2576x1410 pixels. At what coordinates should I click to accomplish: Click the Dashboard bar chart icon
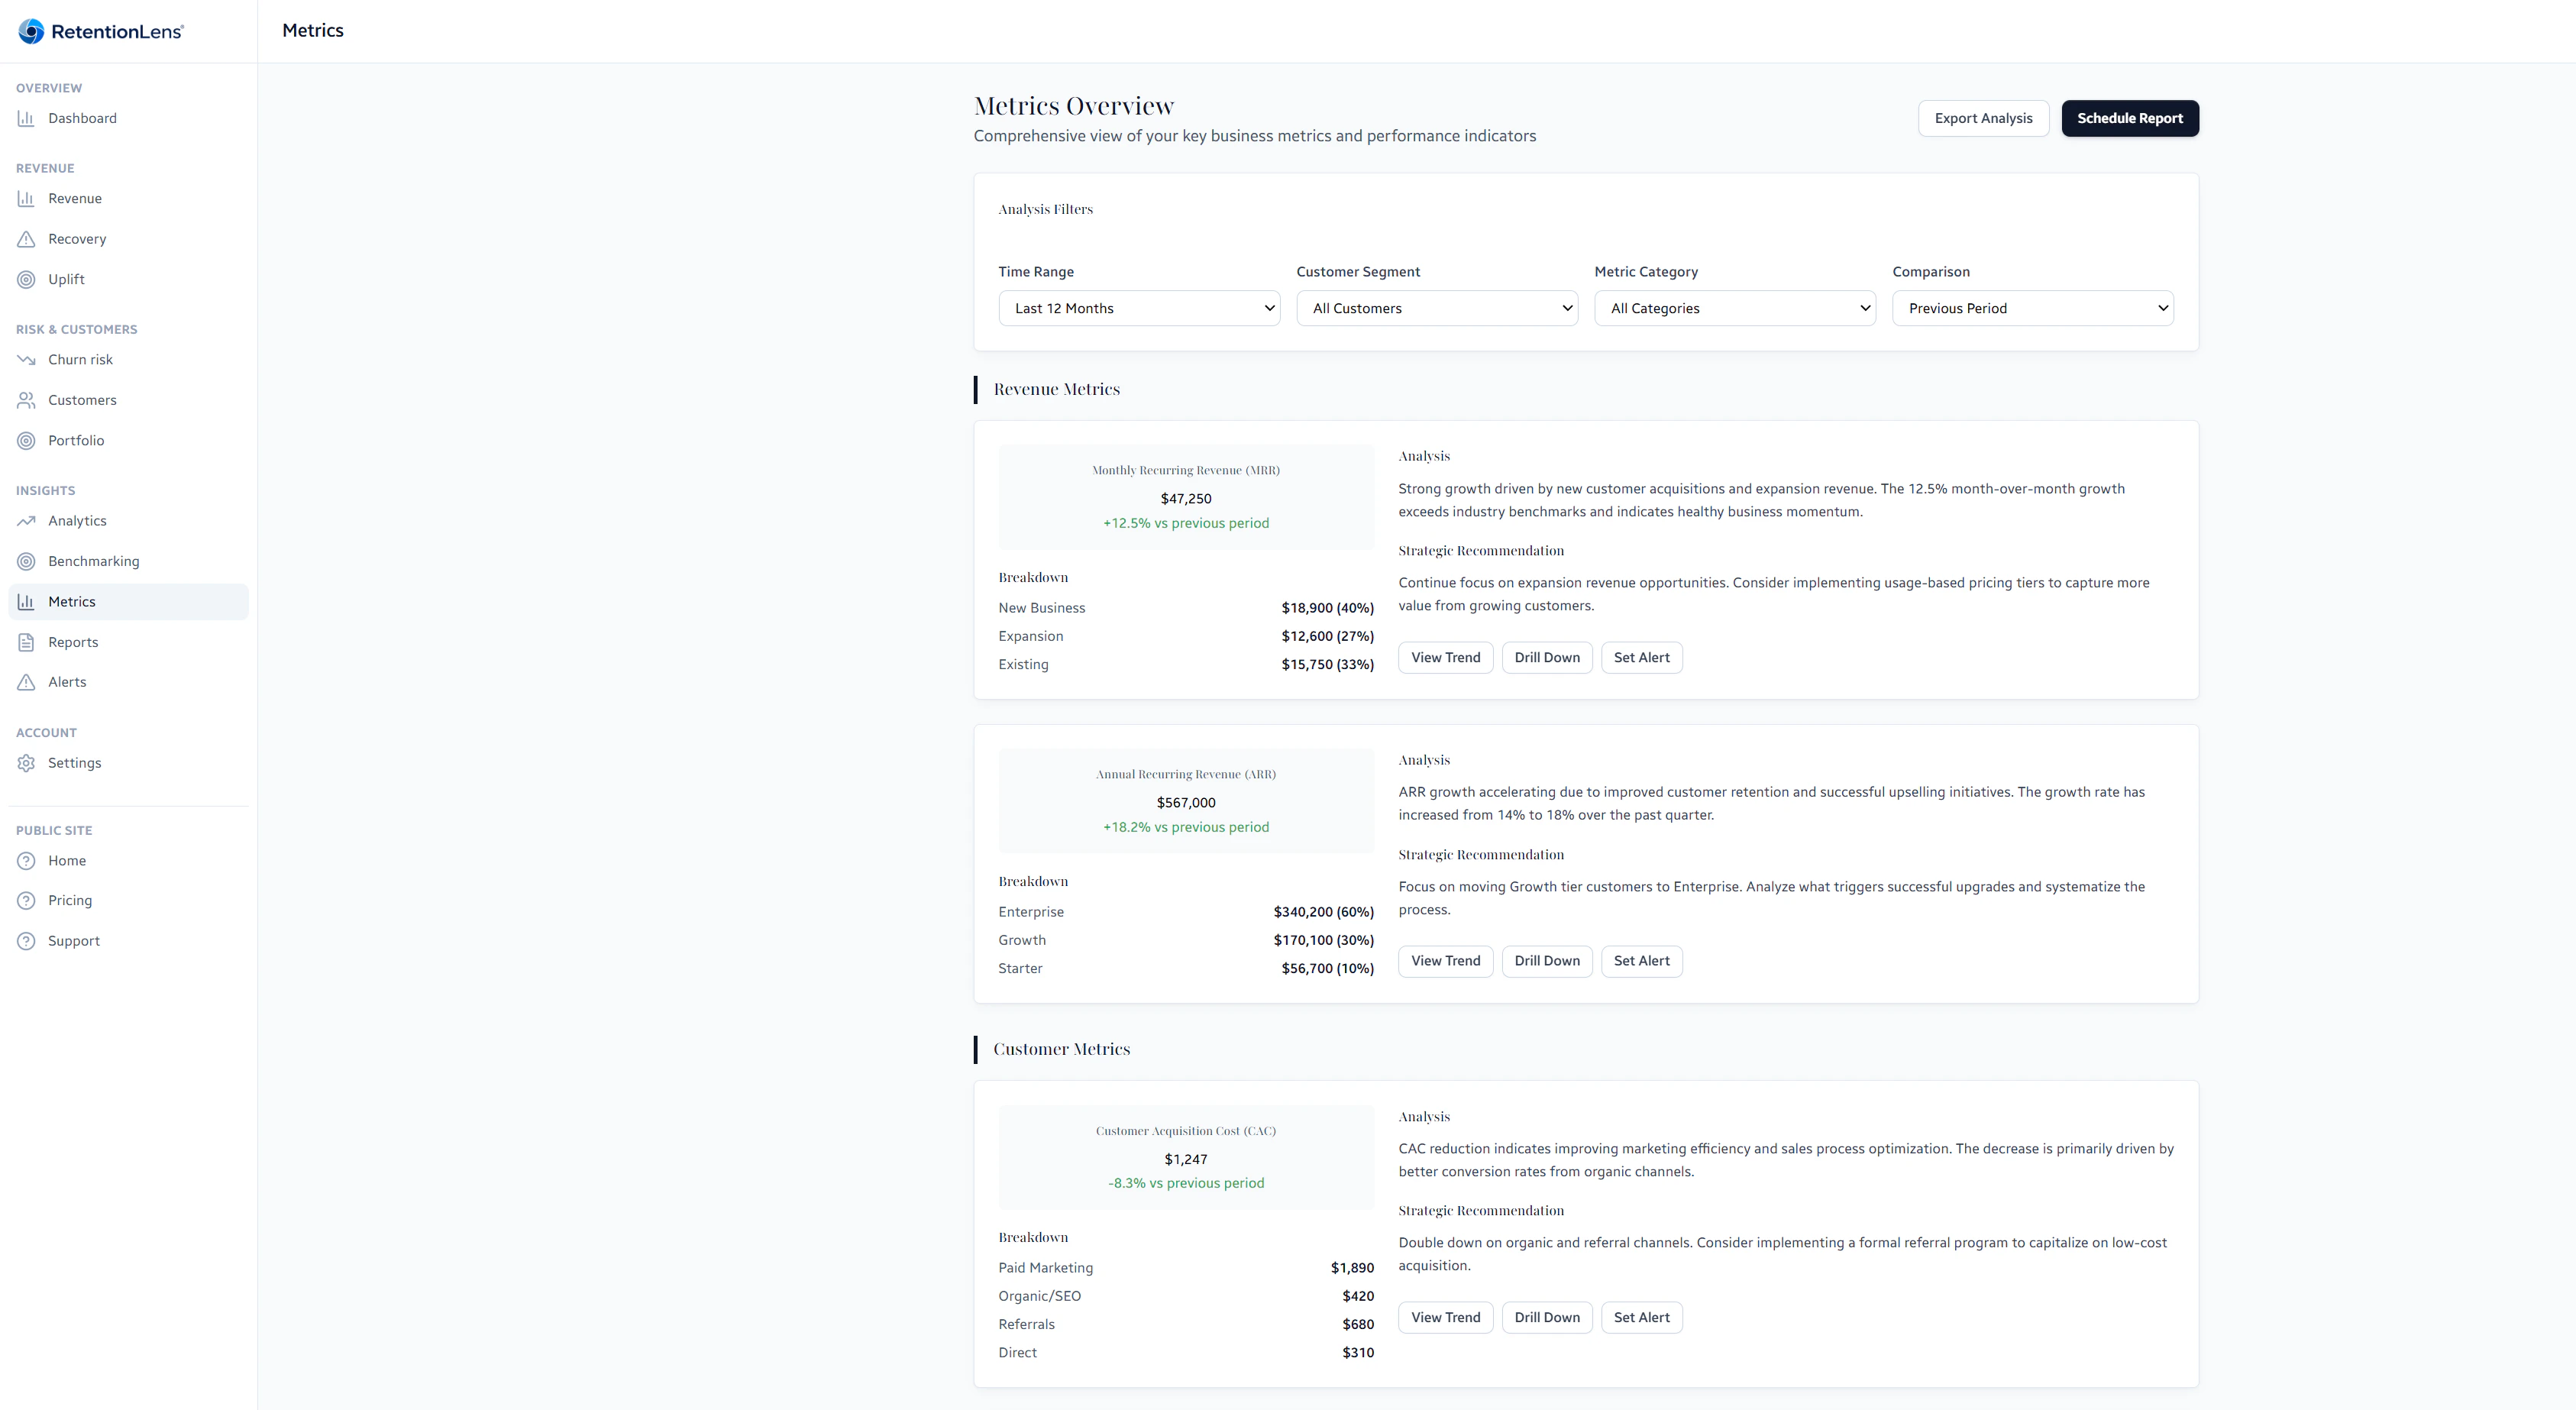pyautogui.click(x=26, y=118)
